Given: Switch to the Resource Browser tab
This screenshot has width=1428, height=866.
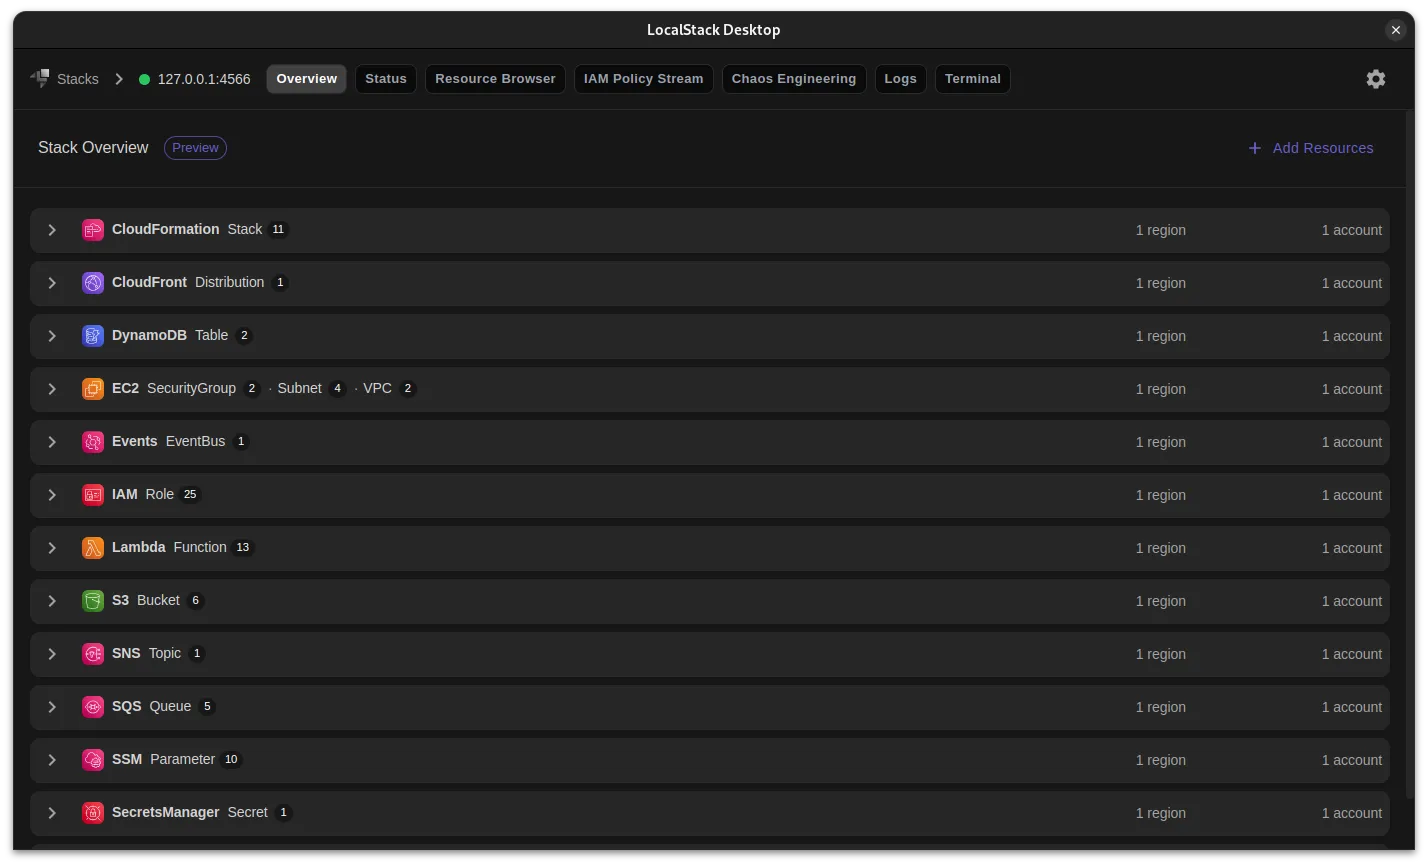Looking at the screenshot, I should (x=495, y=78).
